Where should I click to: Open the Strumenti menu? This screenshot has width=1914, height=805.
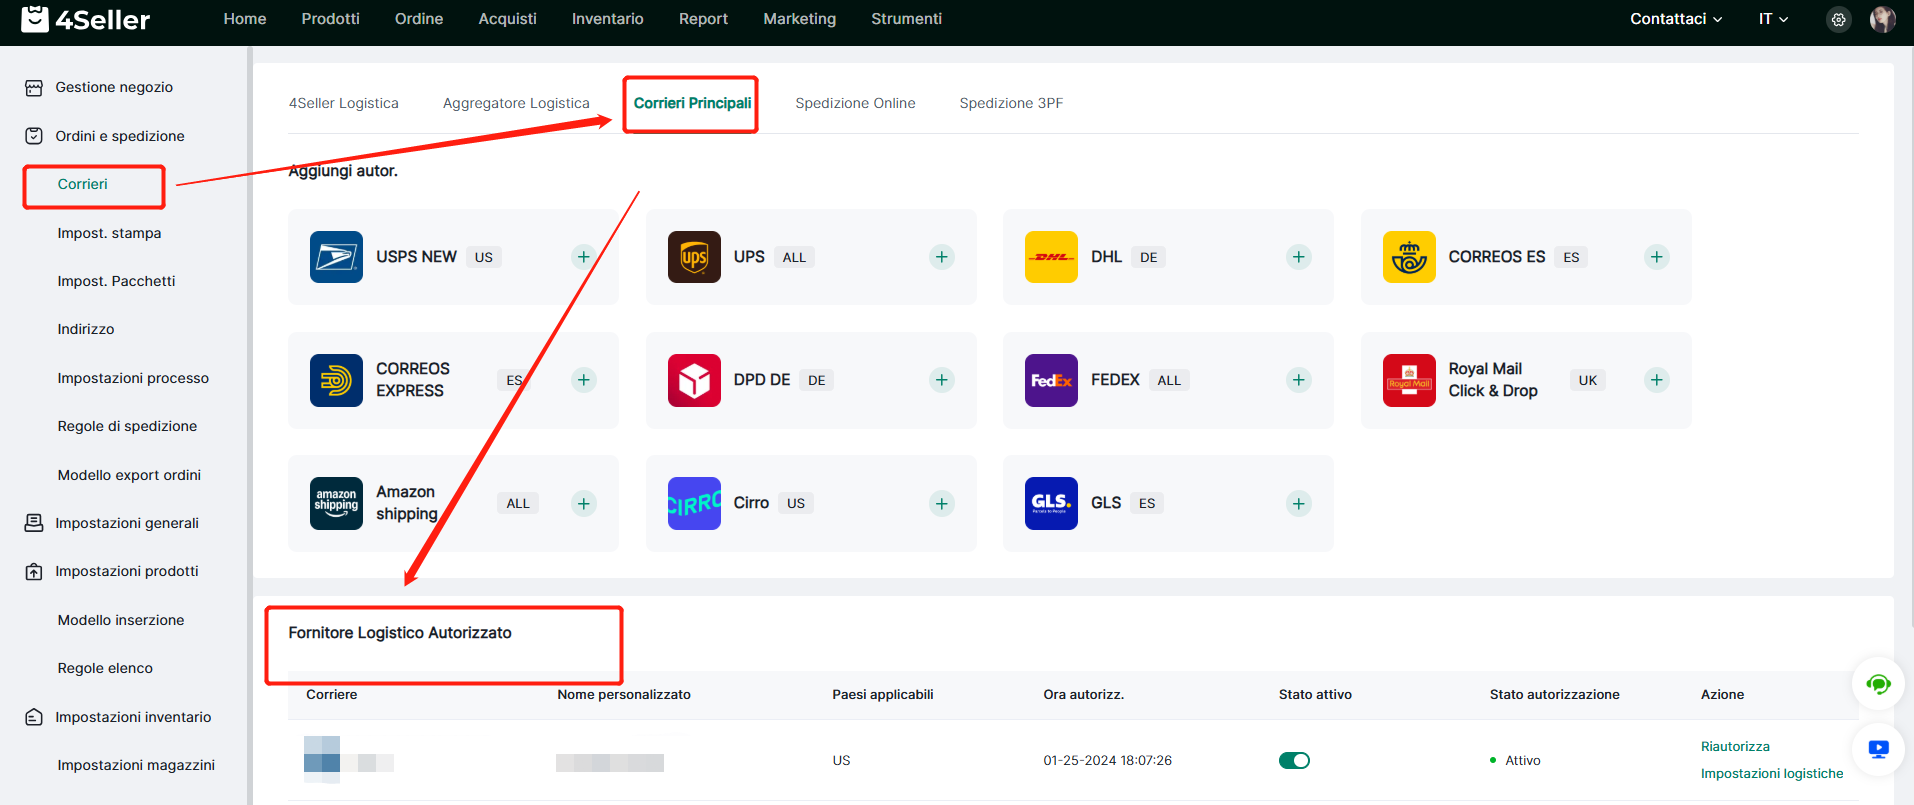coord(906,19)
